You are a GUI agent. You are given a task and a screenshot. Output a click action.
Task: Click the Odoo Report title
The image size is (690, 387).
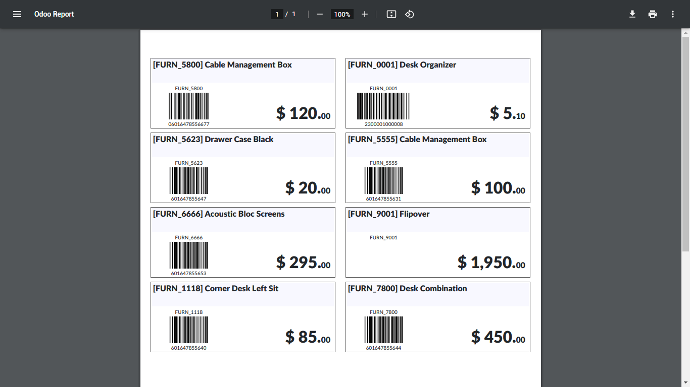coord(54,15)
